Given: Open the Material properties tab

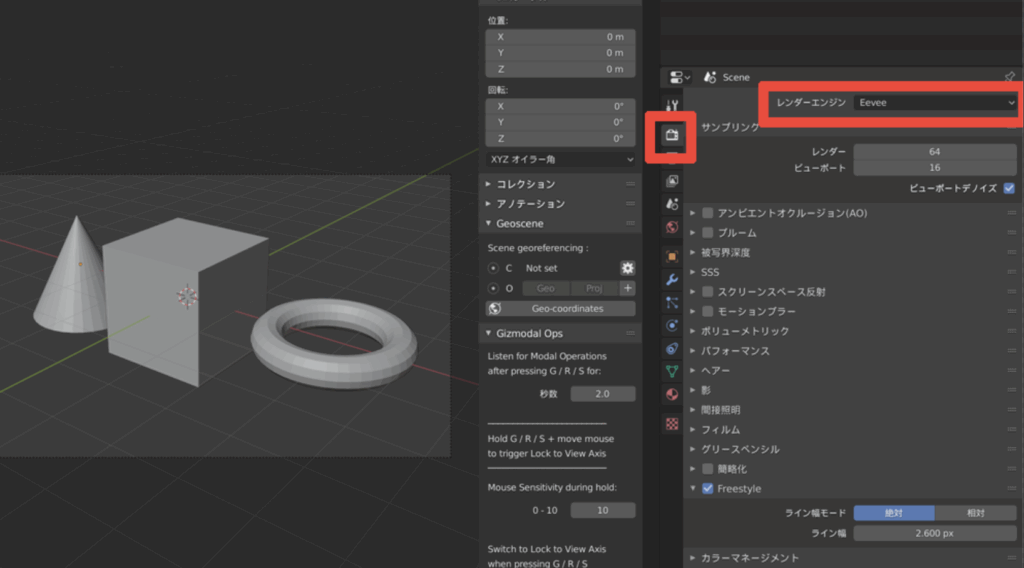Looking at the screenshot, I should 672,394.
